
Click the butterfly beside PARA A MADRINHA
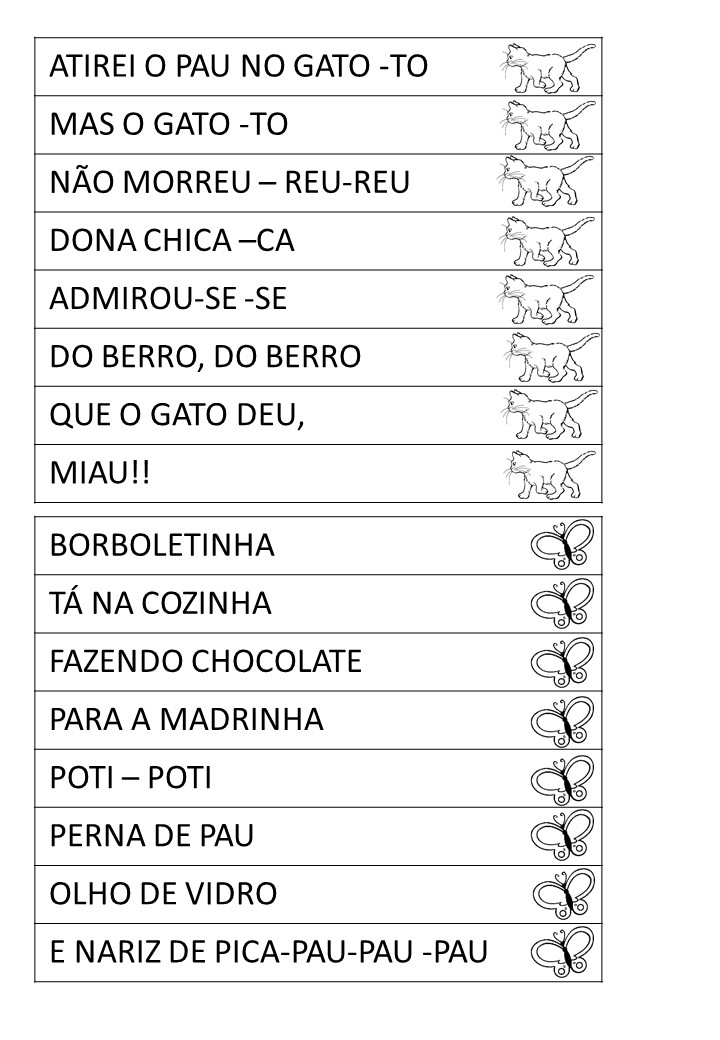coord(562,720)
